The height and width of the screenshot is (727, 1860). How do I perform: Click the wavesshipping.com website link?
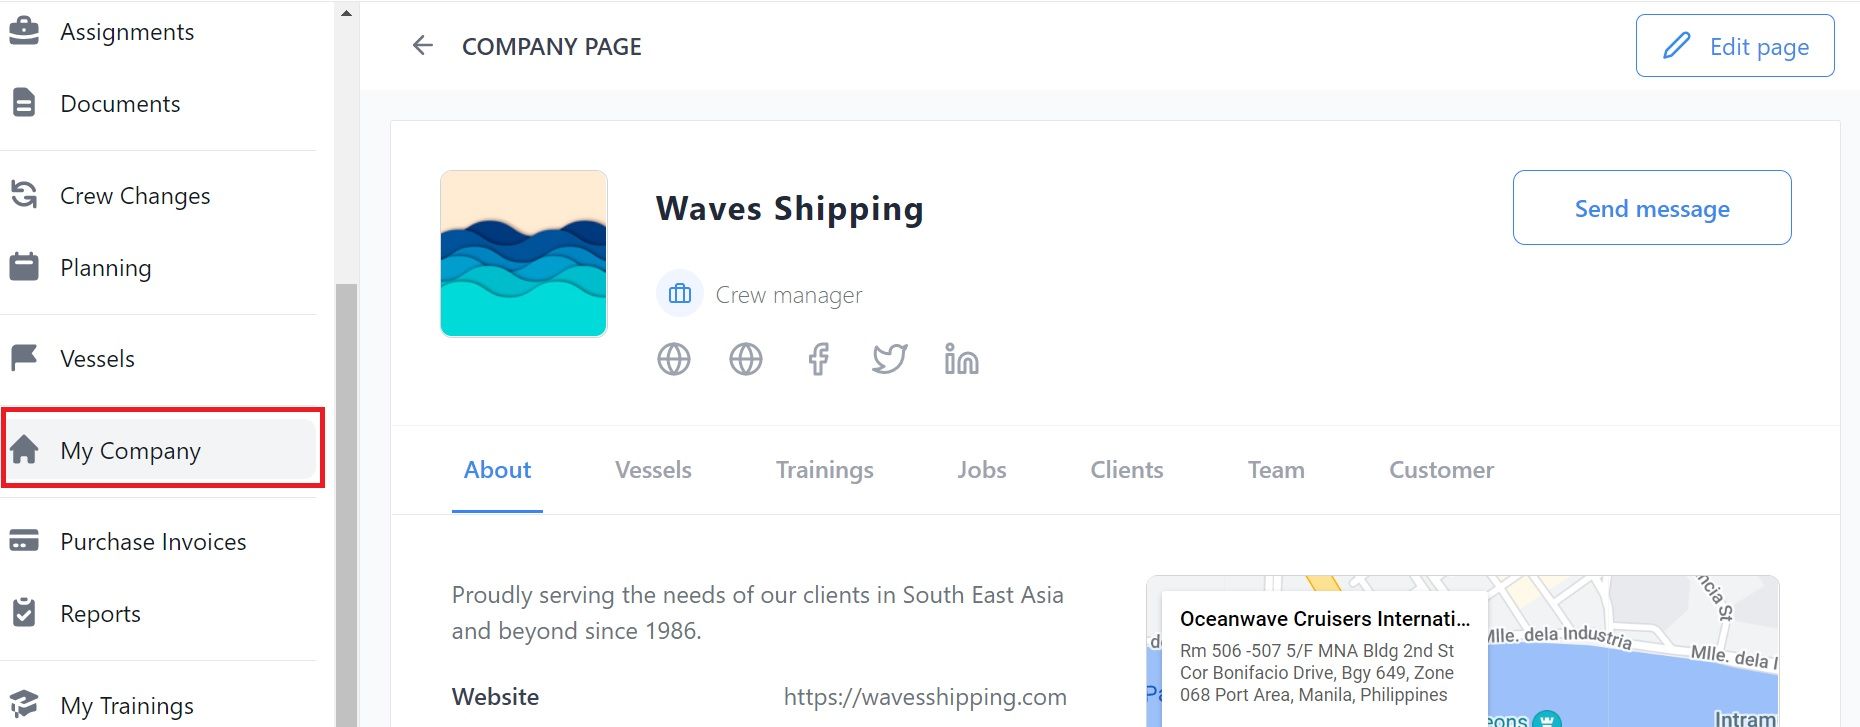point(925,697)
